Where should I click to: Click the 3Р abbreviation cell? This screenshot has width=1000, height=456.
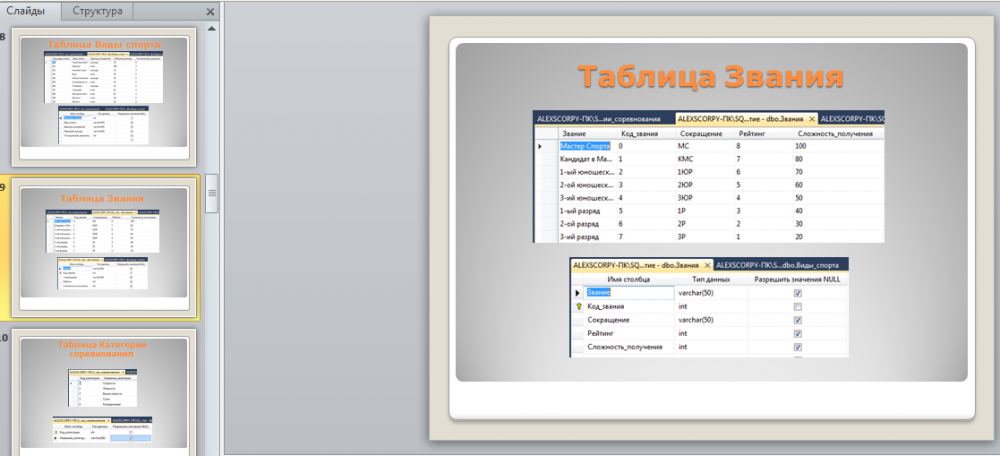(x=704, y=237)
